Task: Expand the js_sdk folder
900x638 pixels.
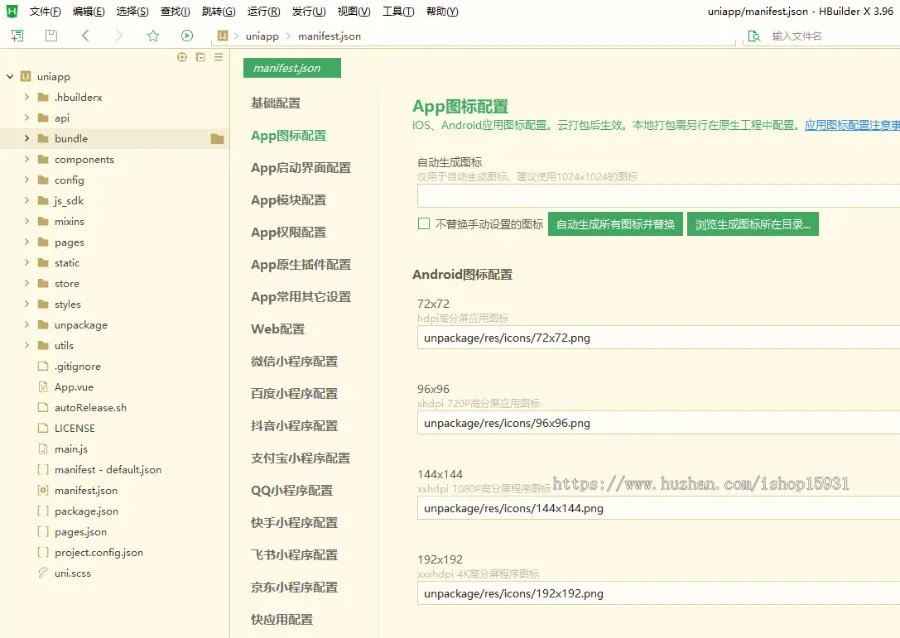Action: coord(26,200)
